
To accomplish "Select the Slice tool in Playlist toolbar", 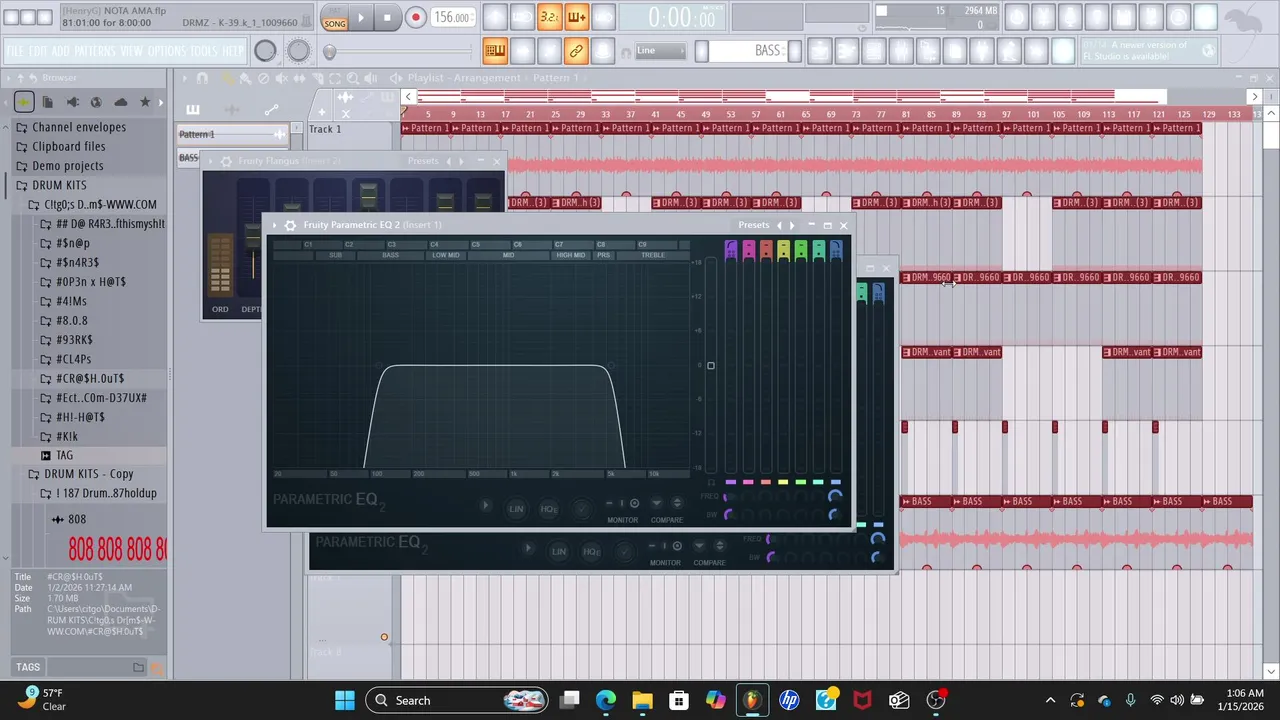I will coord(318,78).
